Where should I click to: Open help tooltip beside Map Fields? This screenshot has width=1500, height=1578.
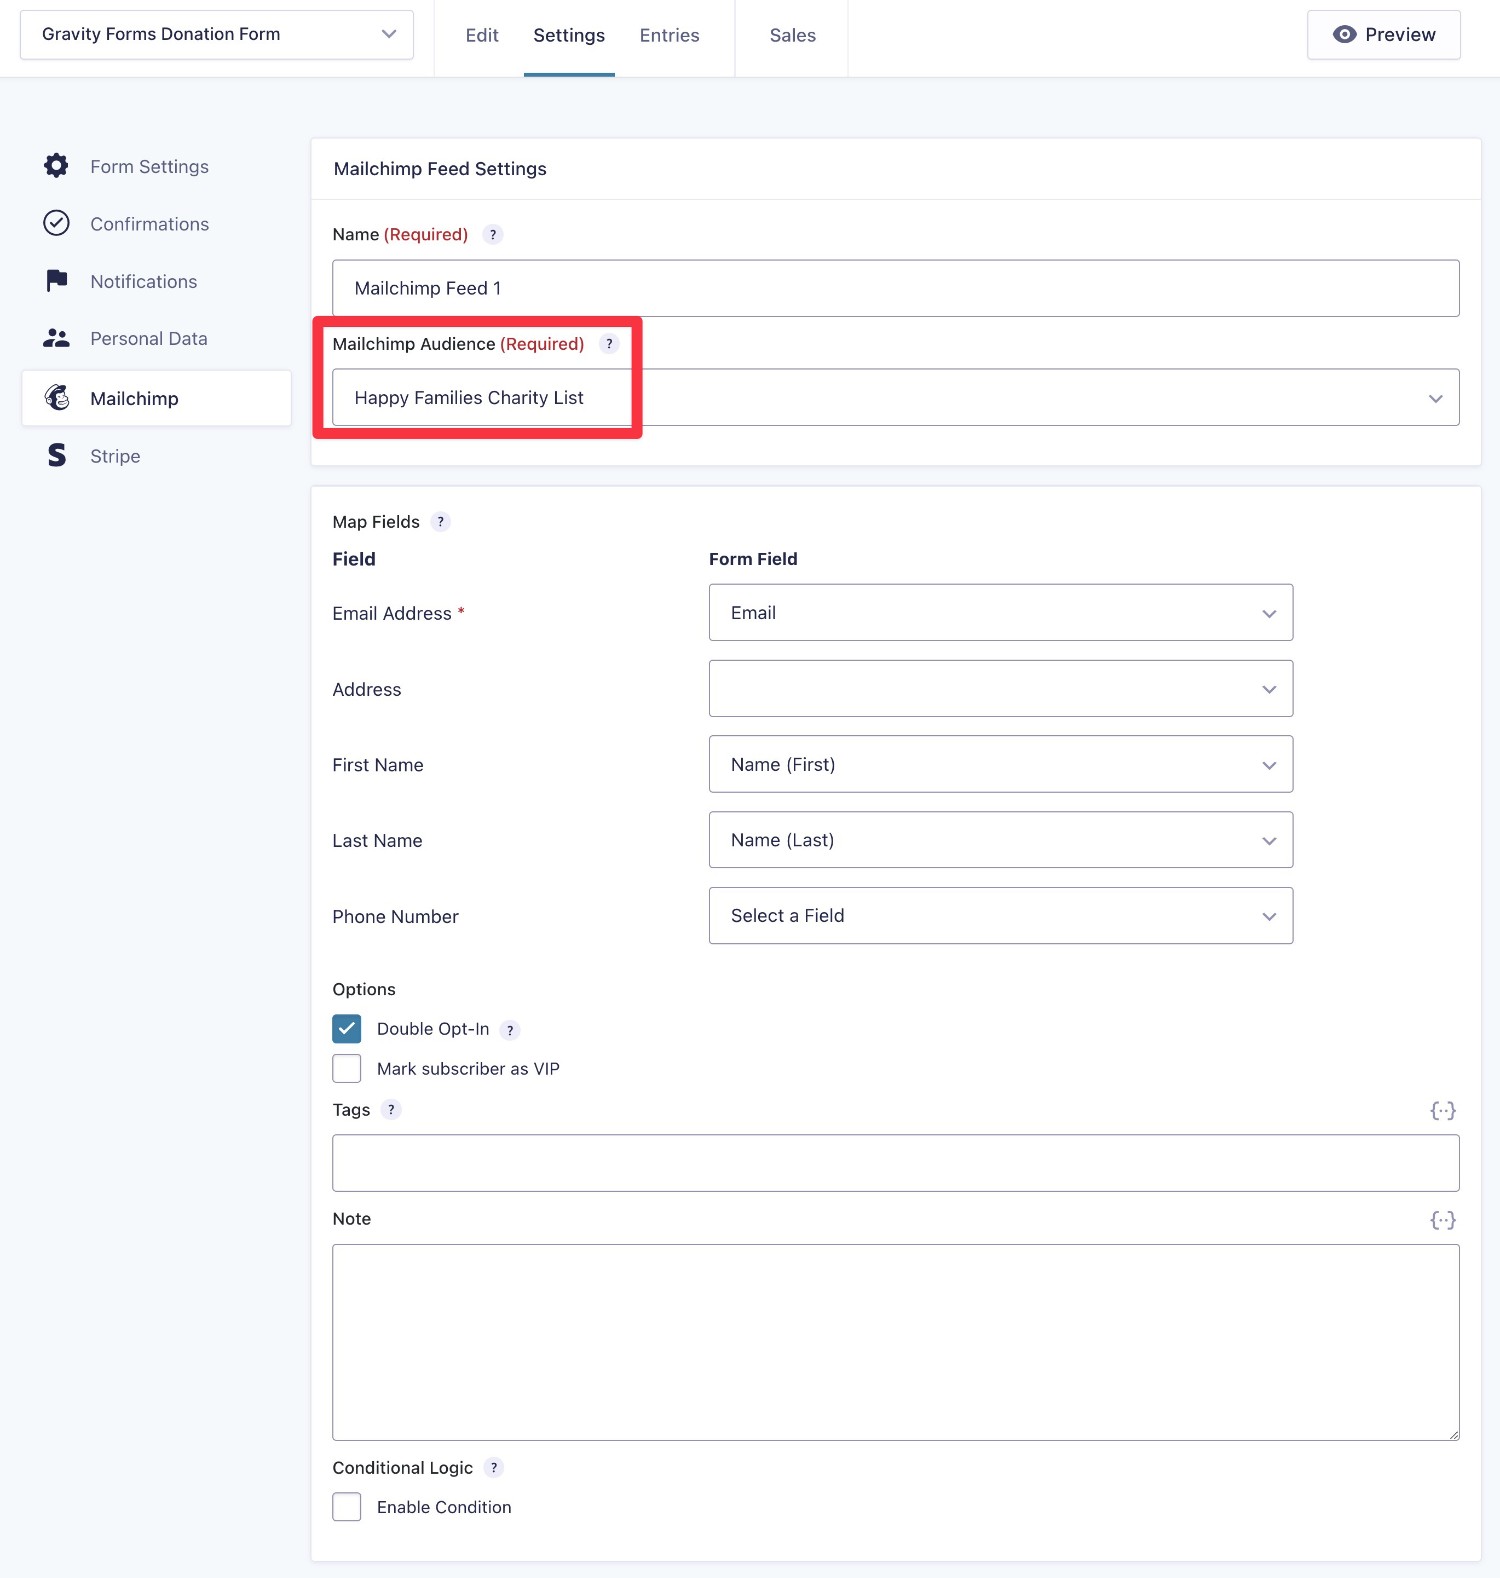coord(440,522)
